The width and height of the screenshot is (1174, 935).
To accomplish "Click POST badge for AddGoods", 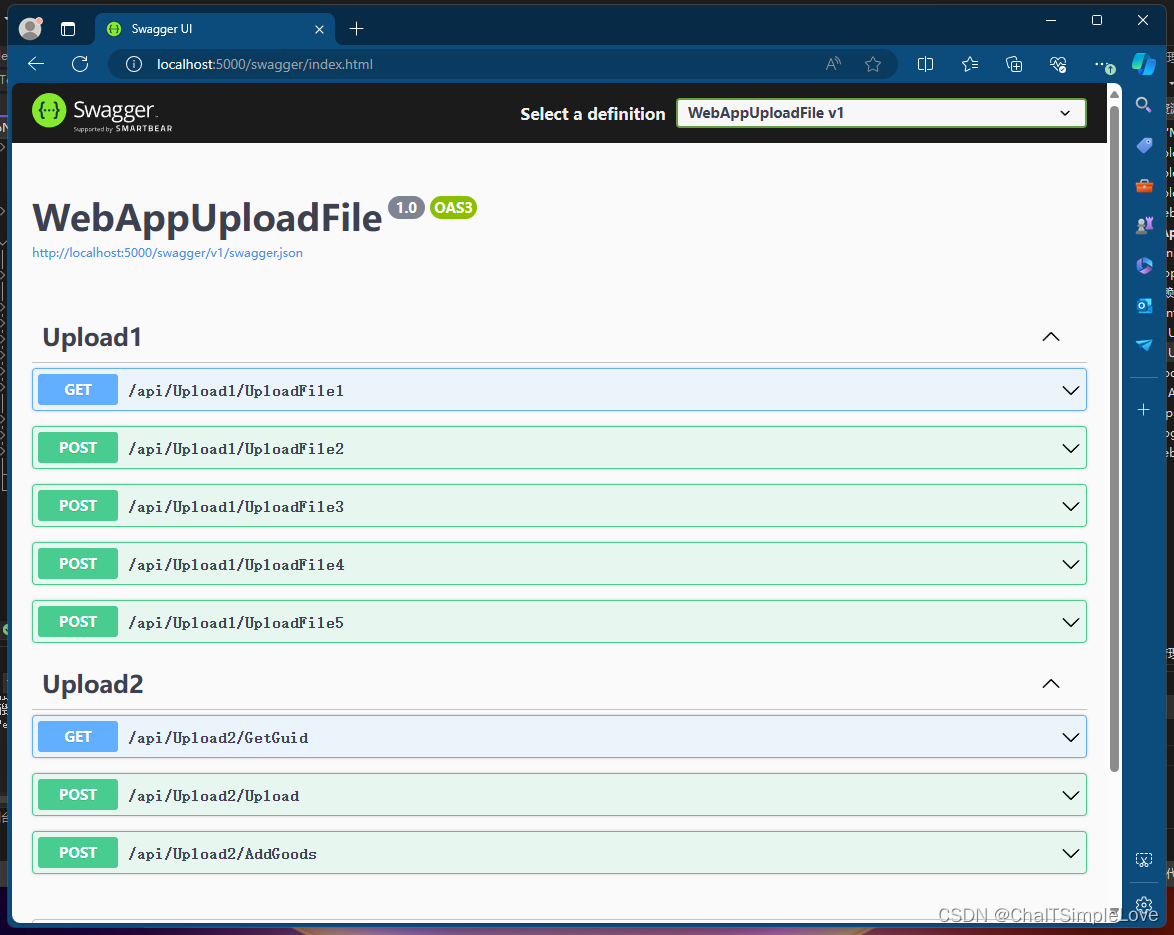I will [78, 853].
